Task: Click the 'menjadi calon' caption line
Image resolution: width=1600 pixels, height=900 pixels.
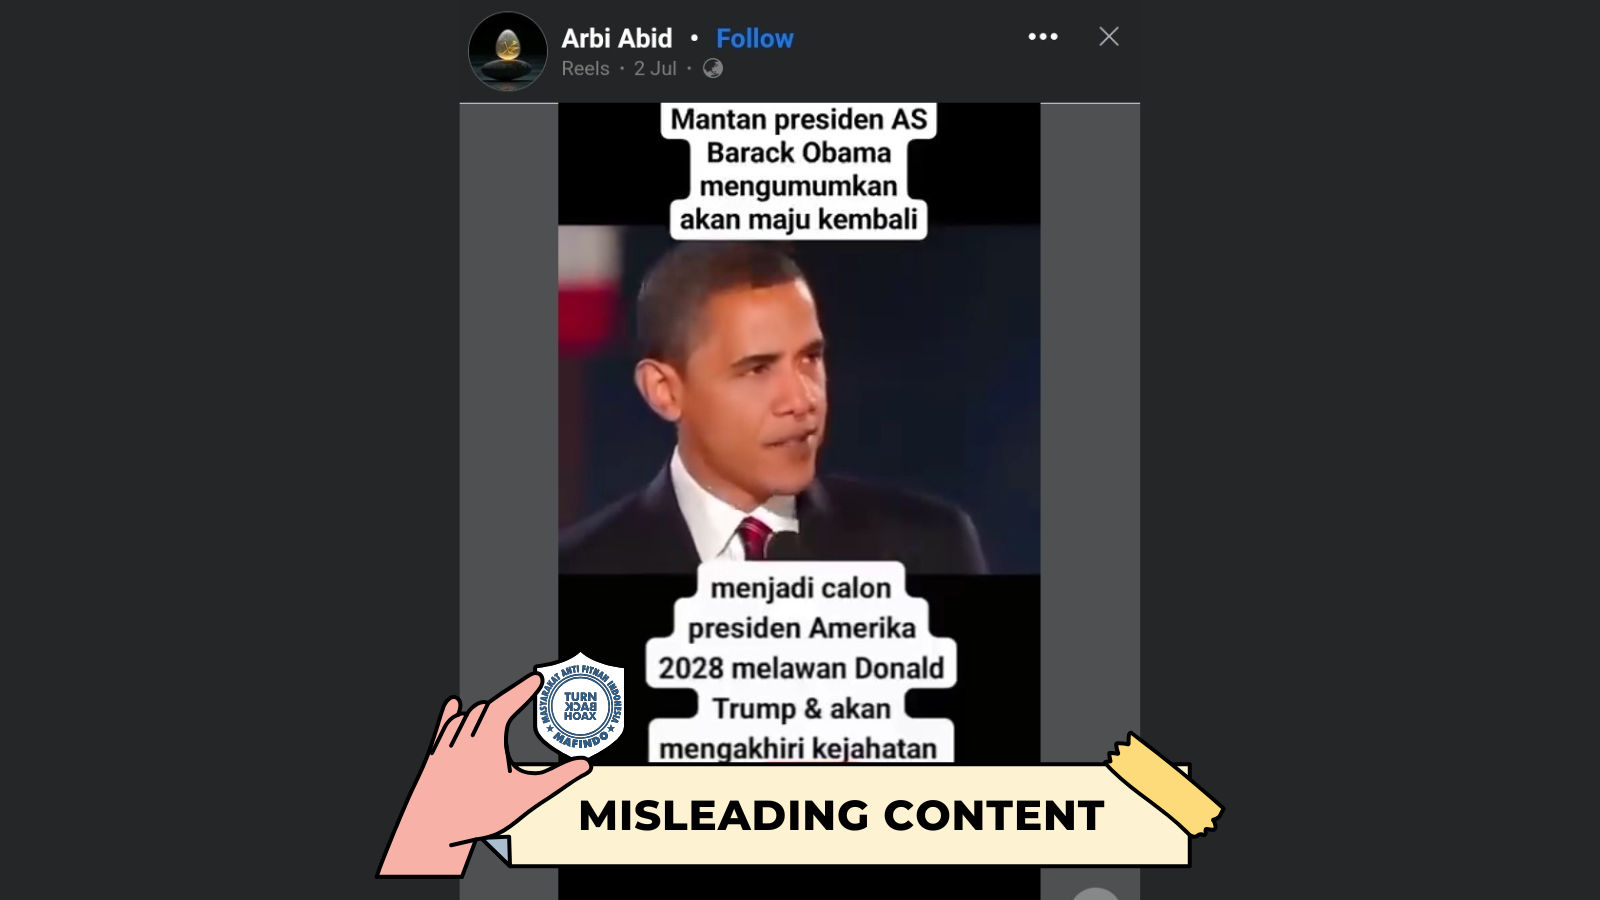Action: (800, 588)
